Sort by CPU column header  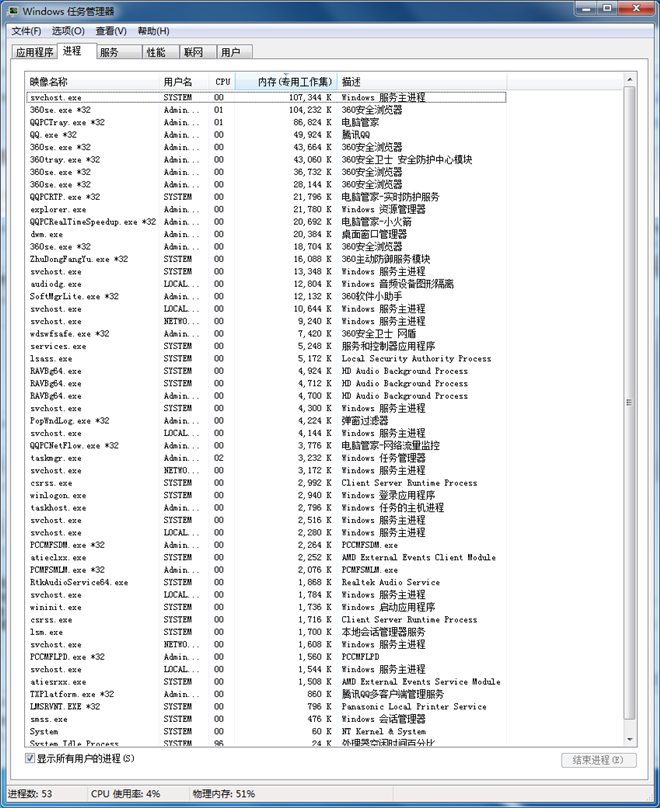[x=222, y=81]
